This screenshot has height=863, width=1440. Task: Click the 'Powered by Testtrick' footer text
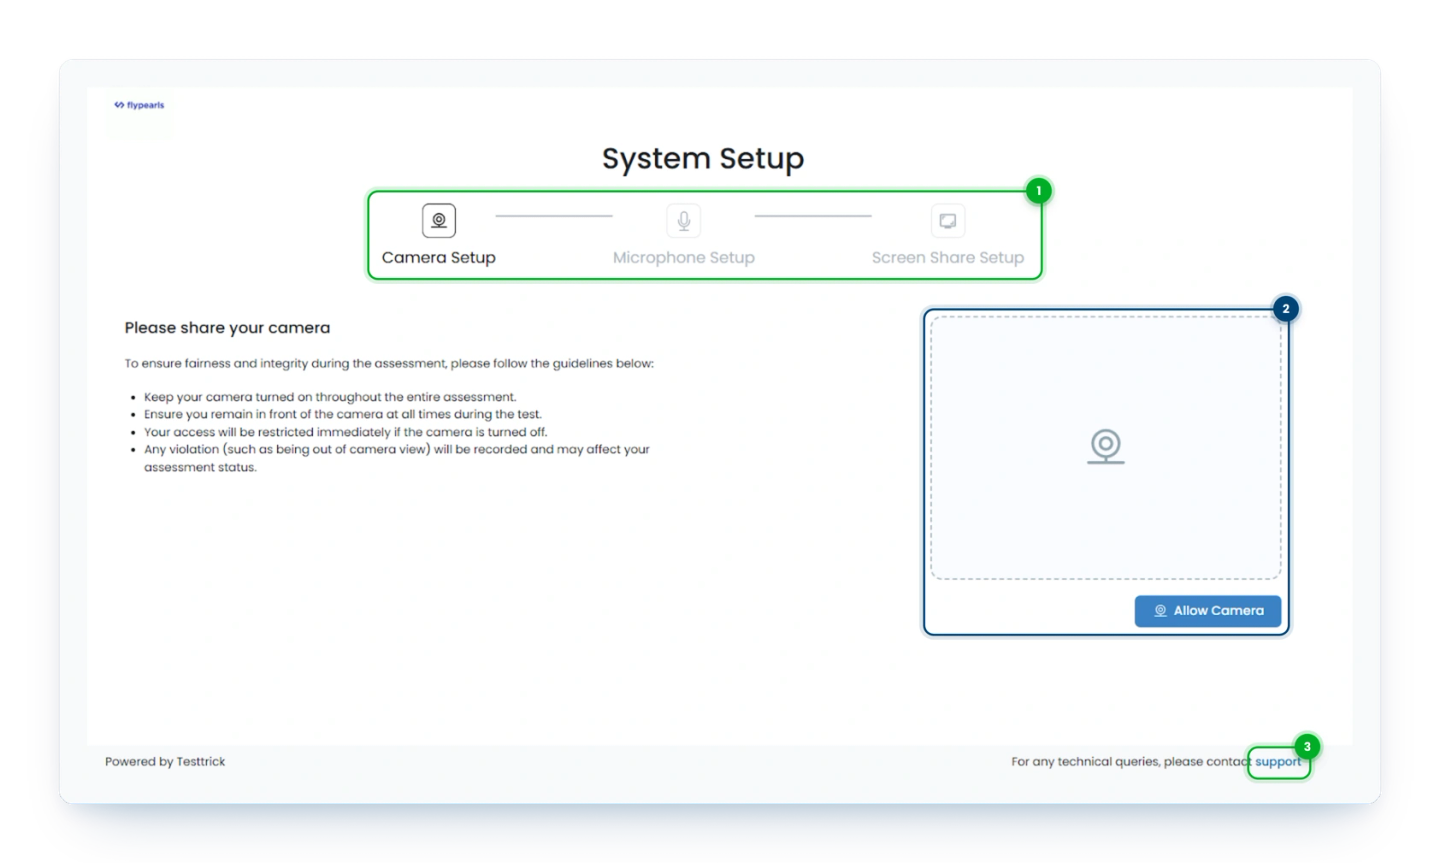pyautogui.click(x=165, y=762)
